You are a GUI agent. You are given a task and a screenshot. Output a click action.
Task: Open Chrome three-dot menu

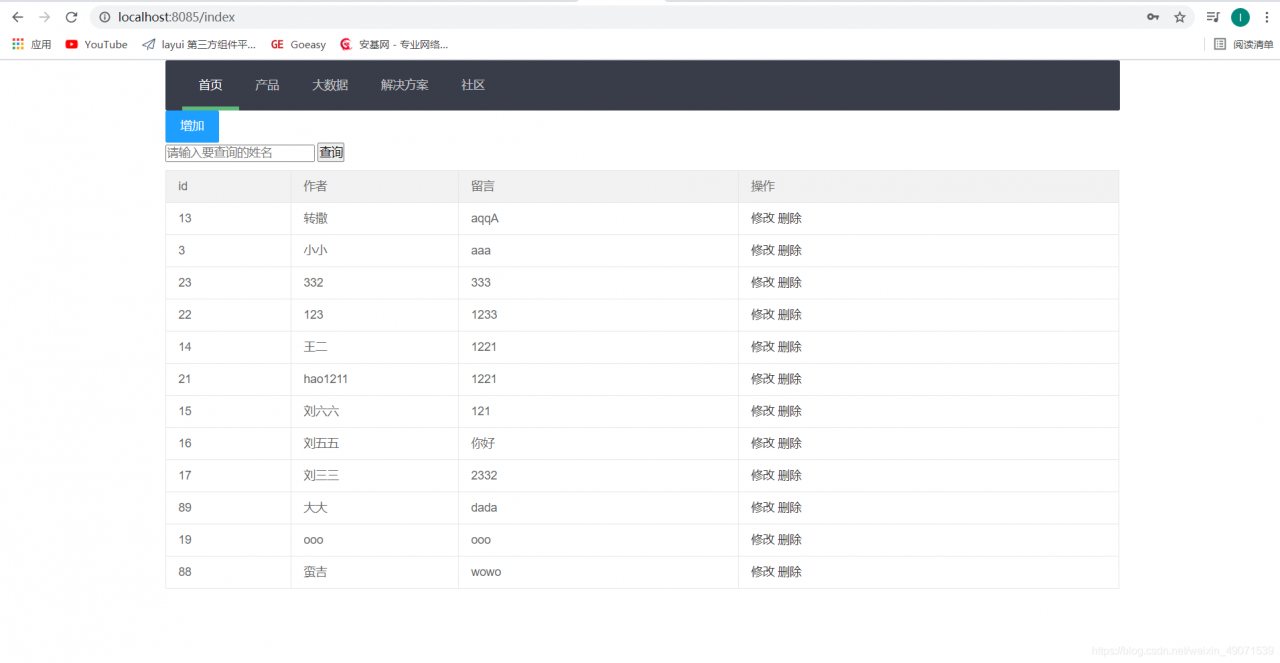[x=1266, y=17]
